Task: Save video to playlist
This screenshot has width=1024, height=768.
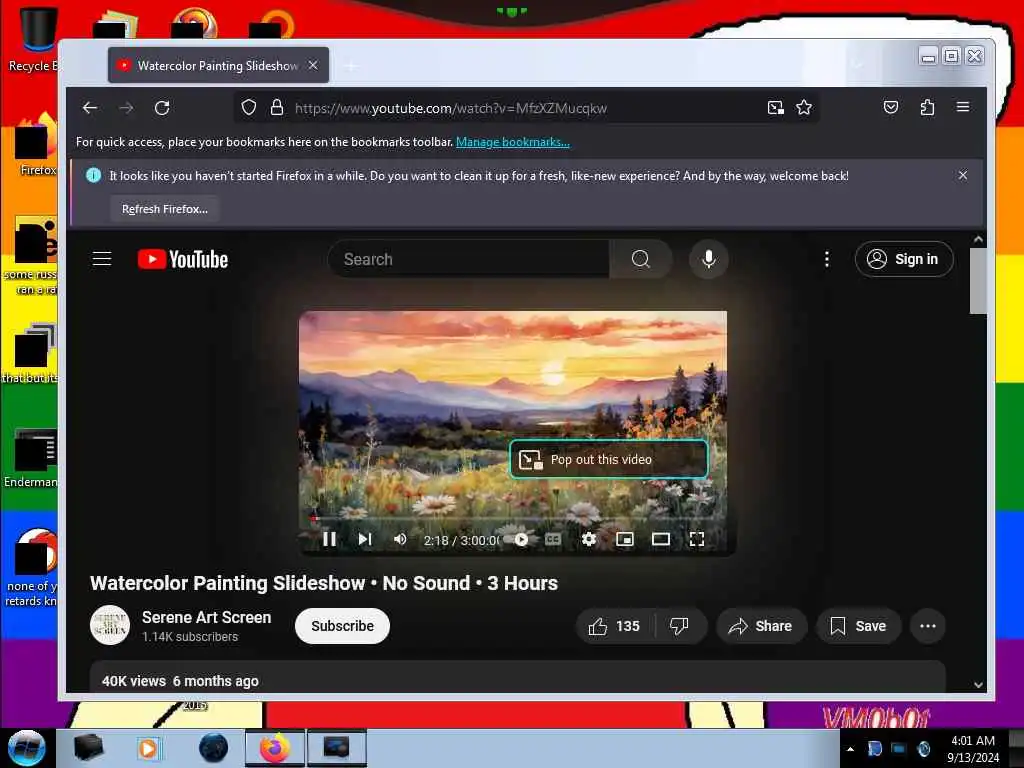Action: 858,626
